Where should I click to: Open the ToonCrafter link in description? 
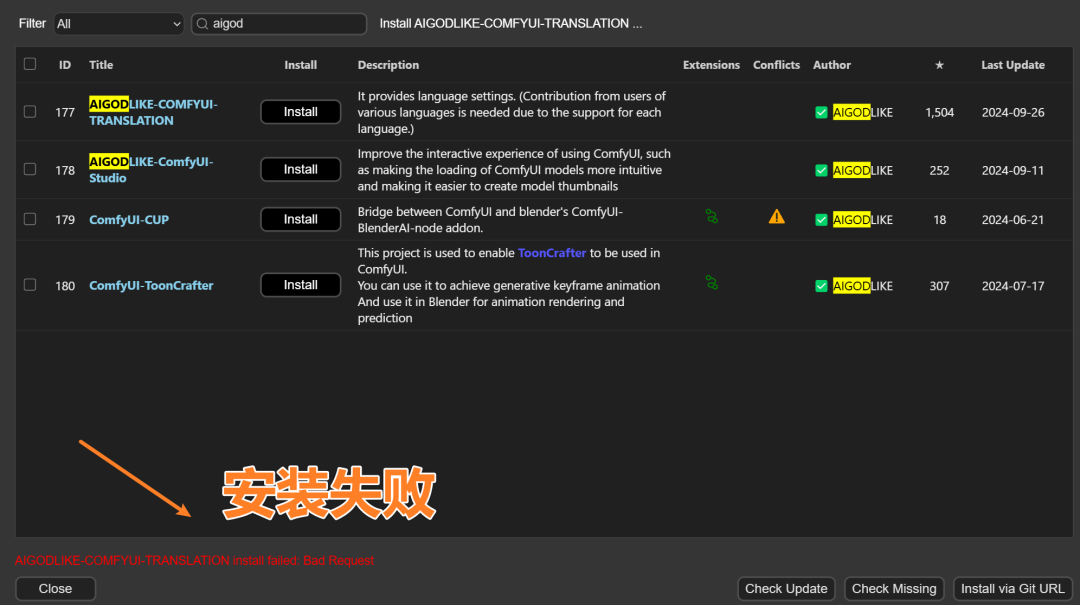click(x=552, y=253)
